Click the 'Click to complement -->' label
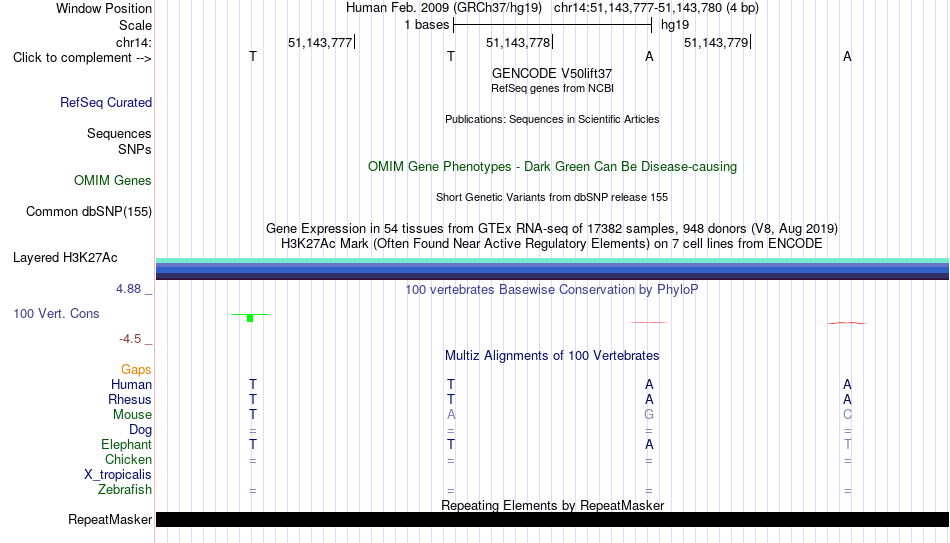Screen dimensions: 950x543 pyautogui.click(x=82, y=58)
